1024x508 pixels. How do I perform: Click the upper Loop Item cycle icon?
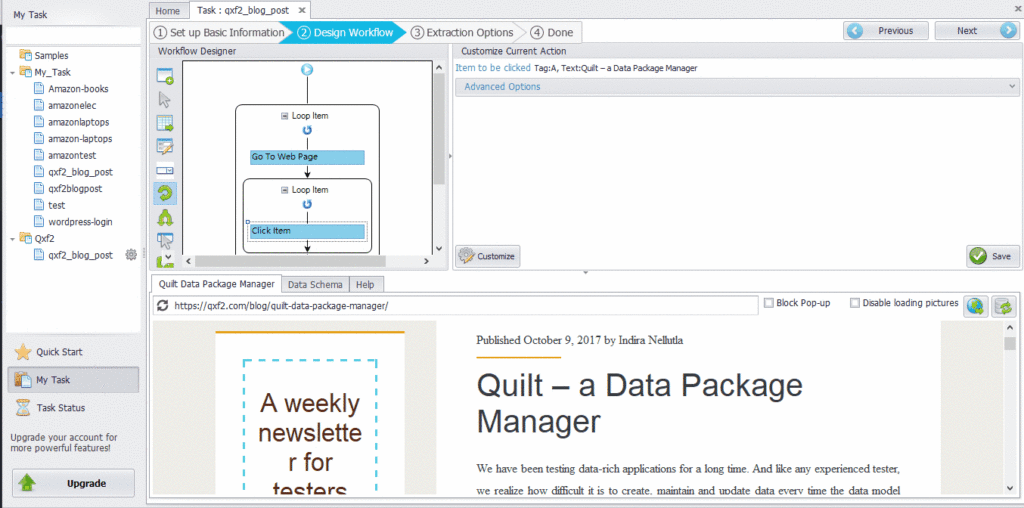tap(307, 130)
